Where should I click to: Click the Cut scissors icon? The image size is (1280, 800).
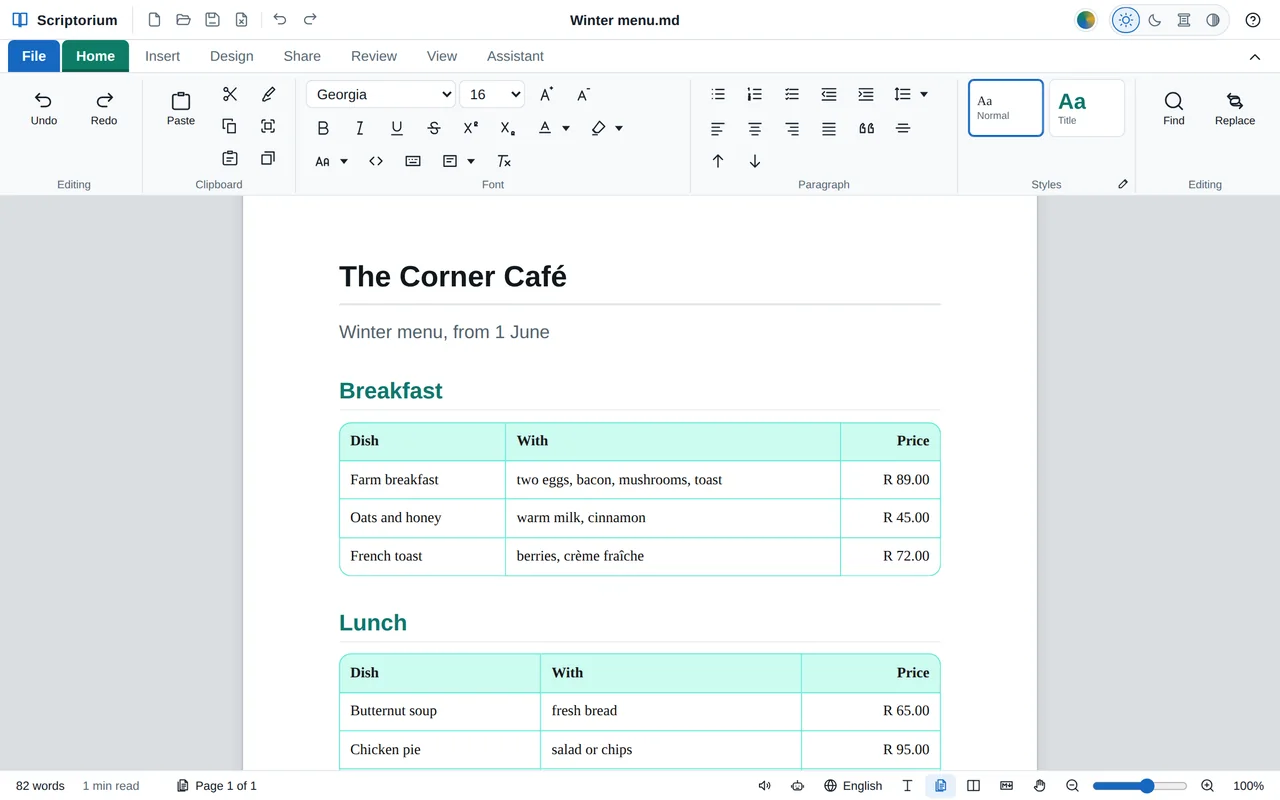pos(230,94)
